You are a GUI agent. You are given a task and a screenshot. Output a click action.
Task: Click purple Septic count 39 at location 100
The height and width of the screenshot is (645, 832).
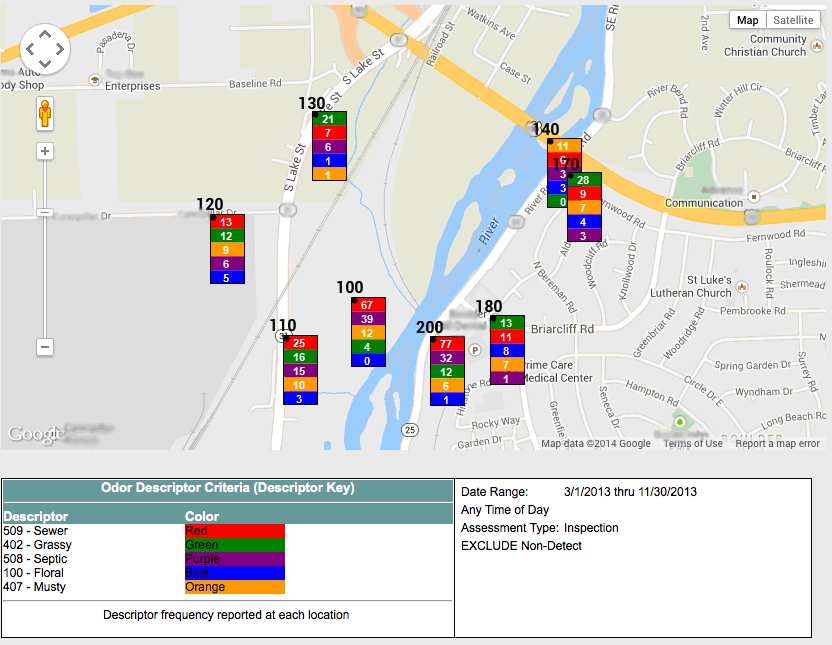(x=368, y=319)
